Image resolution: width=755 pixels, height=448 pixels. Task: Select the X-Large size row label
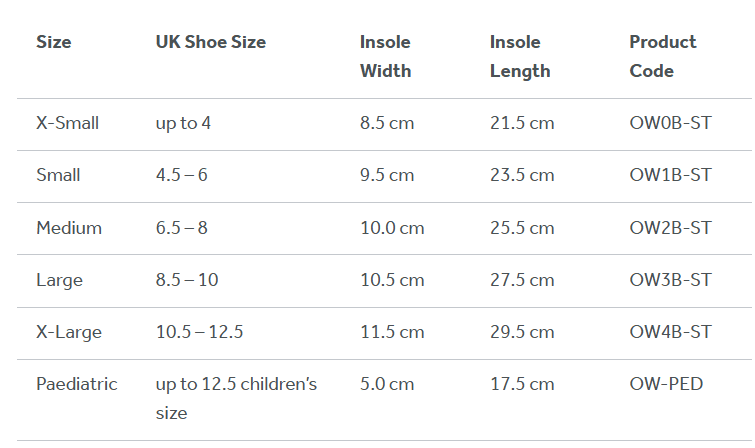[69, 332]
